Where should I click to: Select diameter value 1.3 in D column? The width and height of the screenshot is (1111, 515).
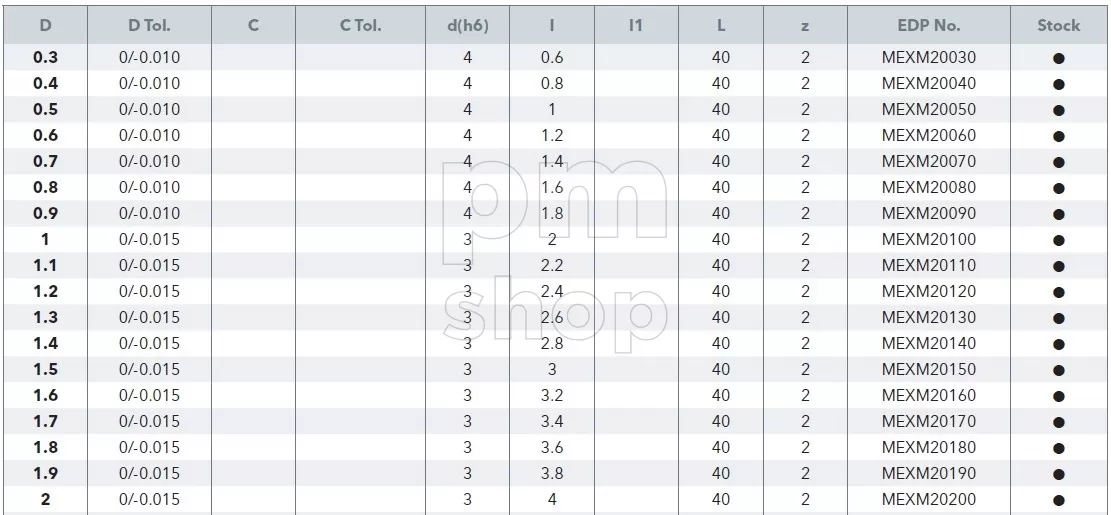click(45, 317)
